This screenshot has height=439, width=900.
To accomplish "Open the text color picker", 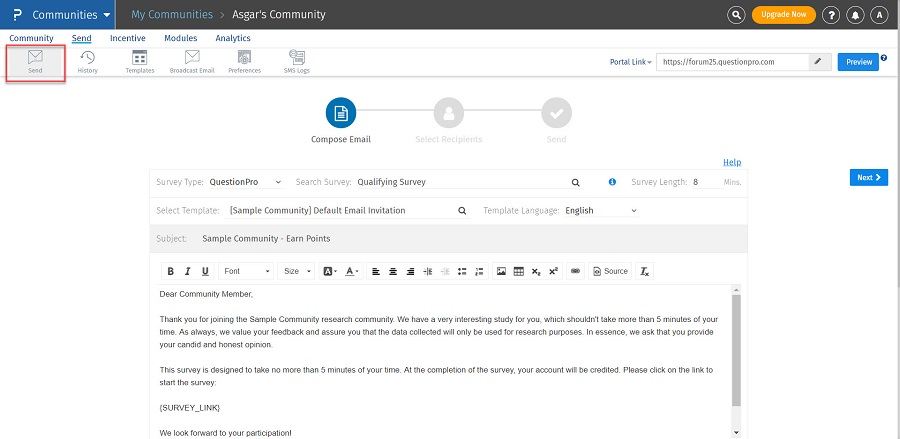I will pos(352,271).
